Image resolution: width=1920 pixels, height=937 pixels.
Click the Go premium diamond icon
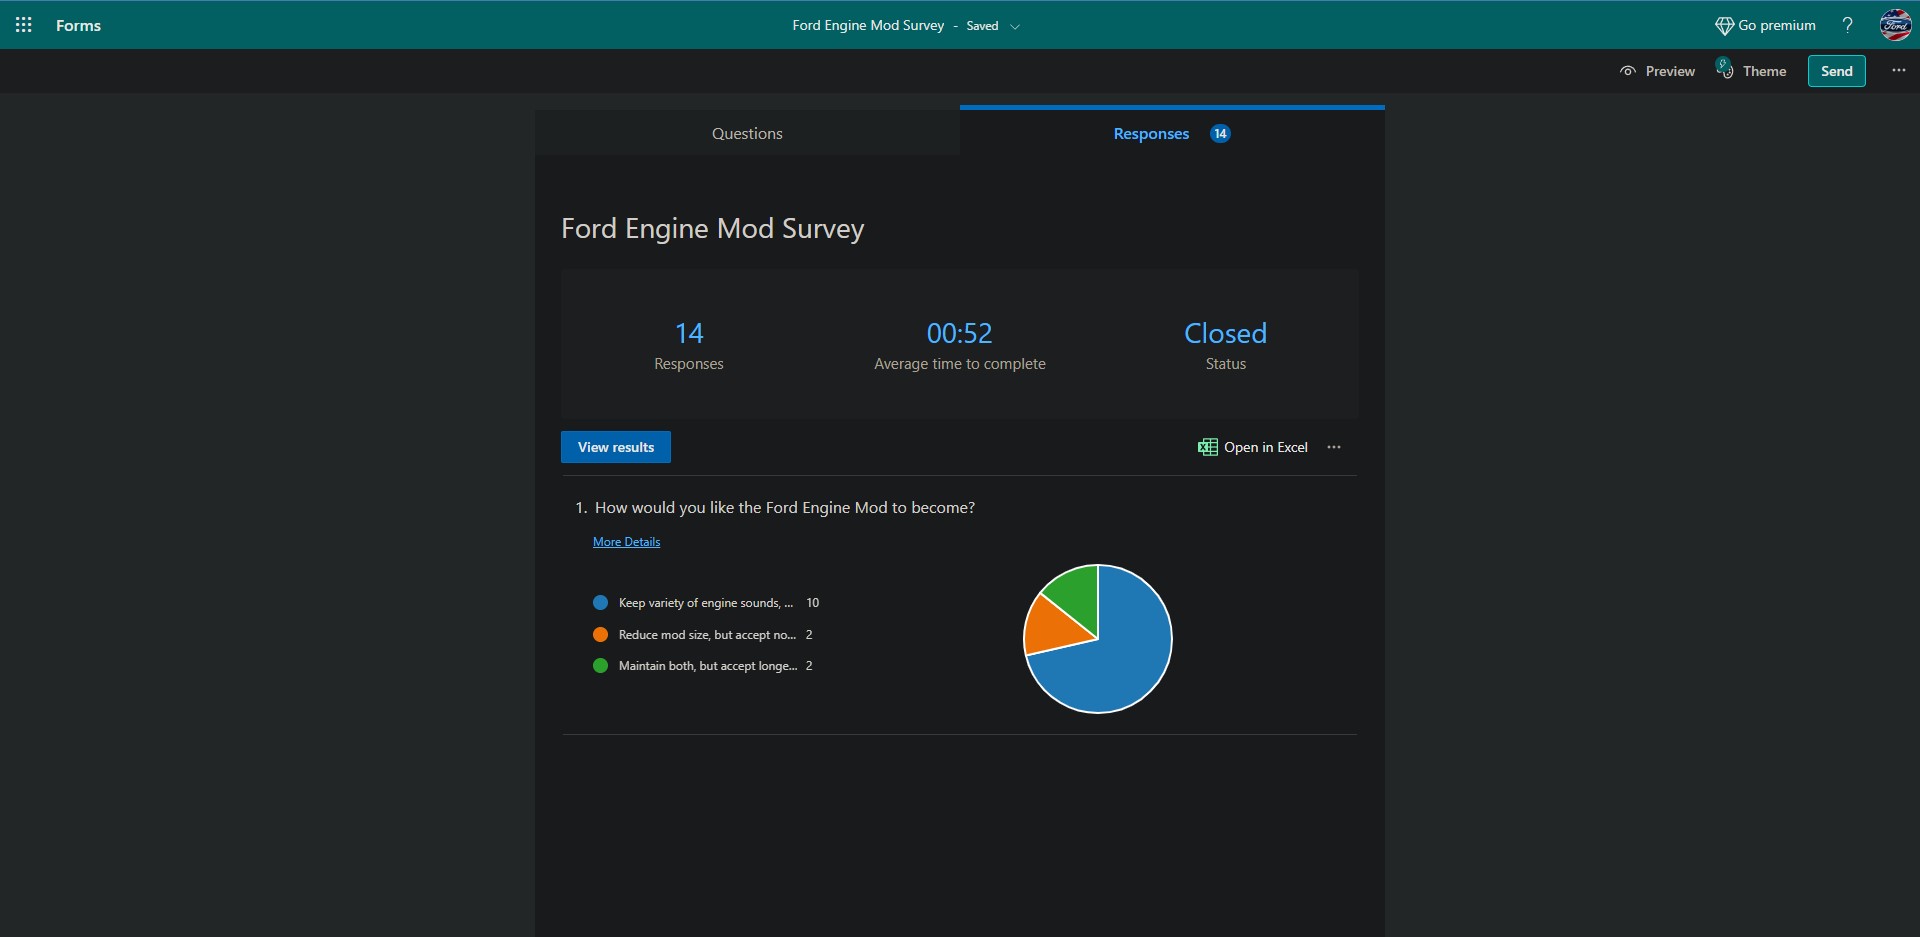[x=1724, y=26]
